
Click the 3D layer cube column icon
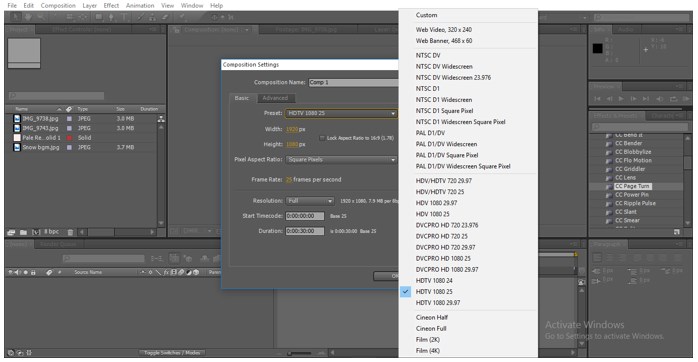196,272
